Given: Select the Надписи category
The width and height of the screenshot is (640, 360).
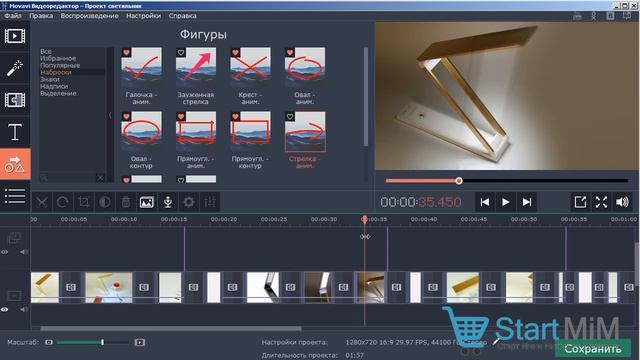Looking at the screenshot, I should click(54, 86).
